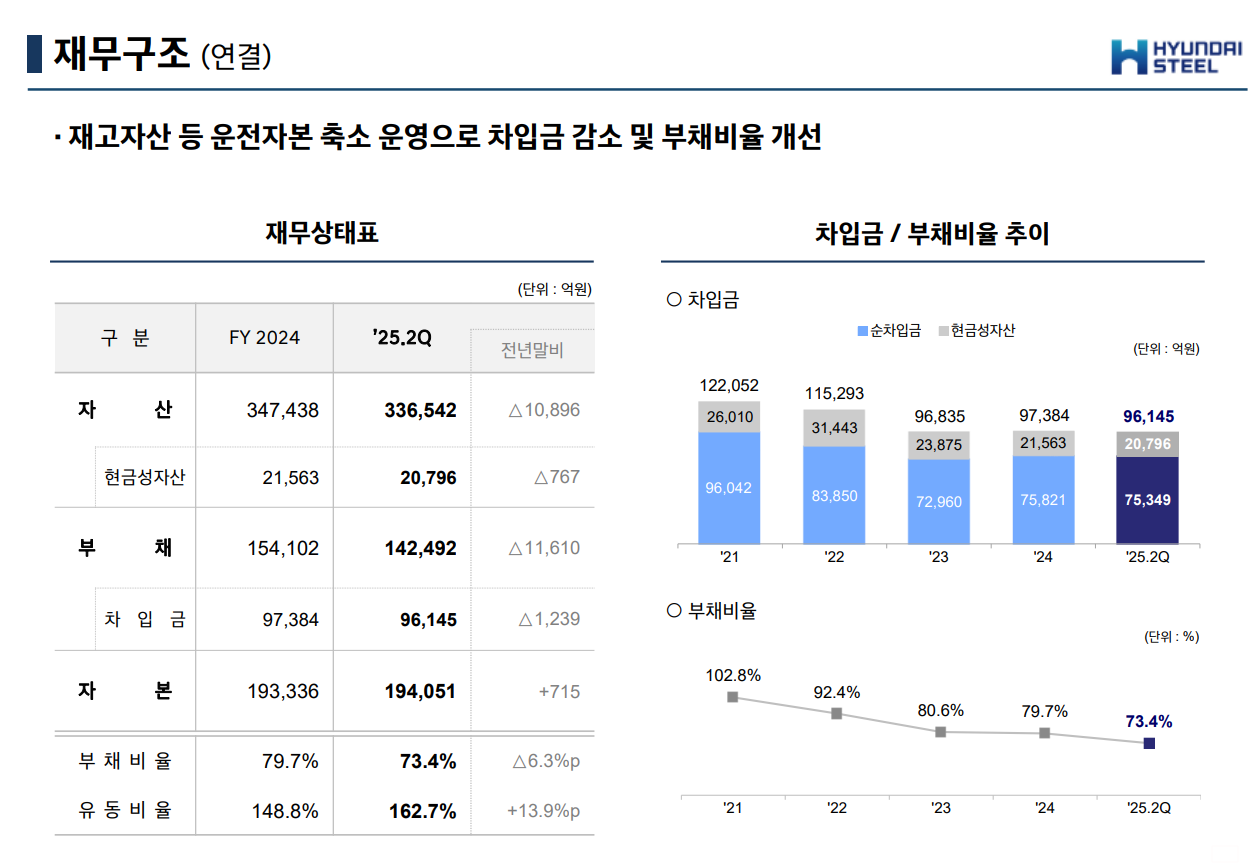Select the 92.4% marker for '22
Screen dimensions: 1255x868
click(836, 714)
